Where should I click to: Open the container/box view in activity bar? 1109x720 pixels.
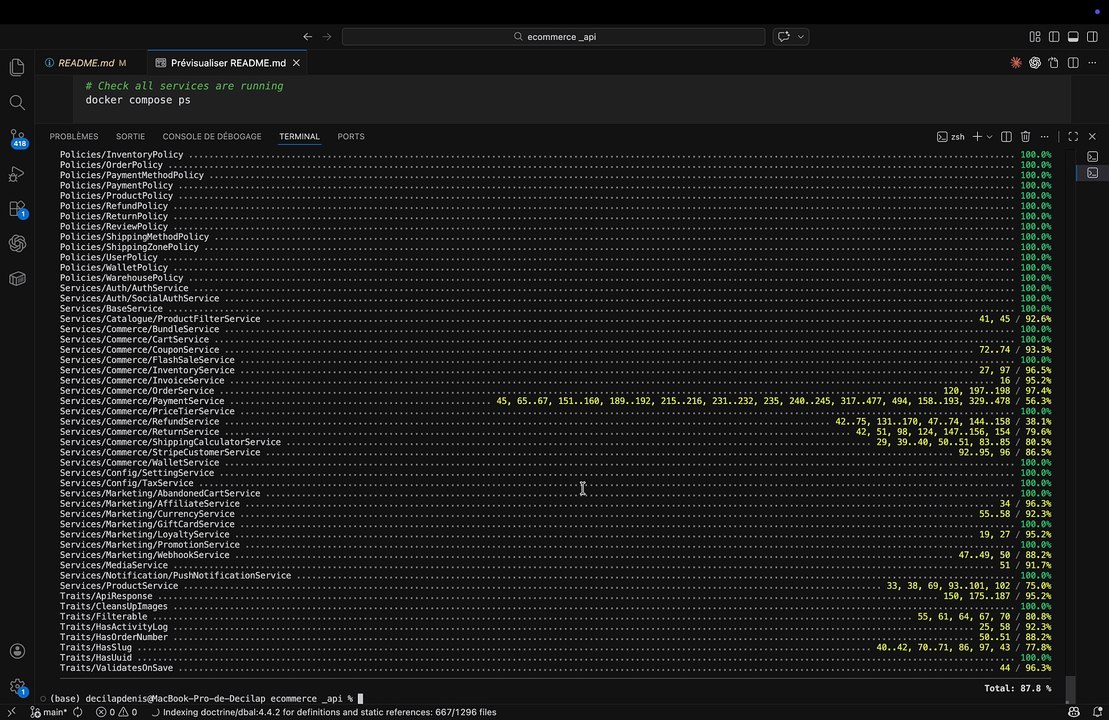pos(17,279)
